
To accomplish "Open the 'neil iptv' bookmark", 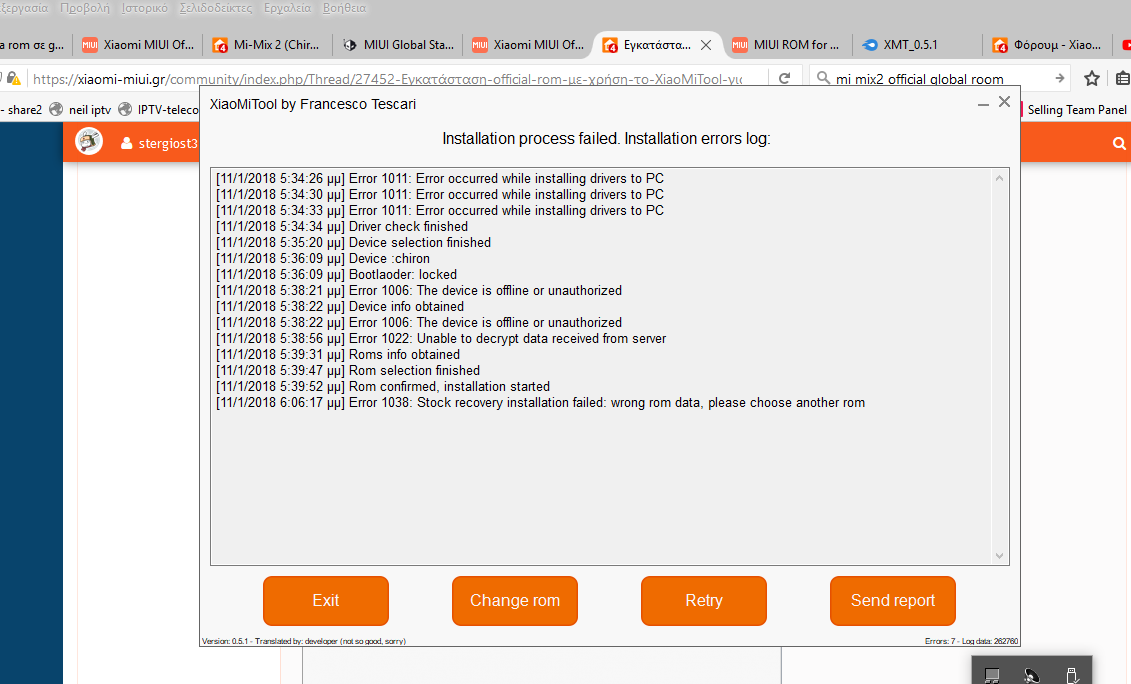I will [80, 110].
